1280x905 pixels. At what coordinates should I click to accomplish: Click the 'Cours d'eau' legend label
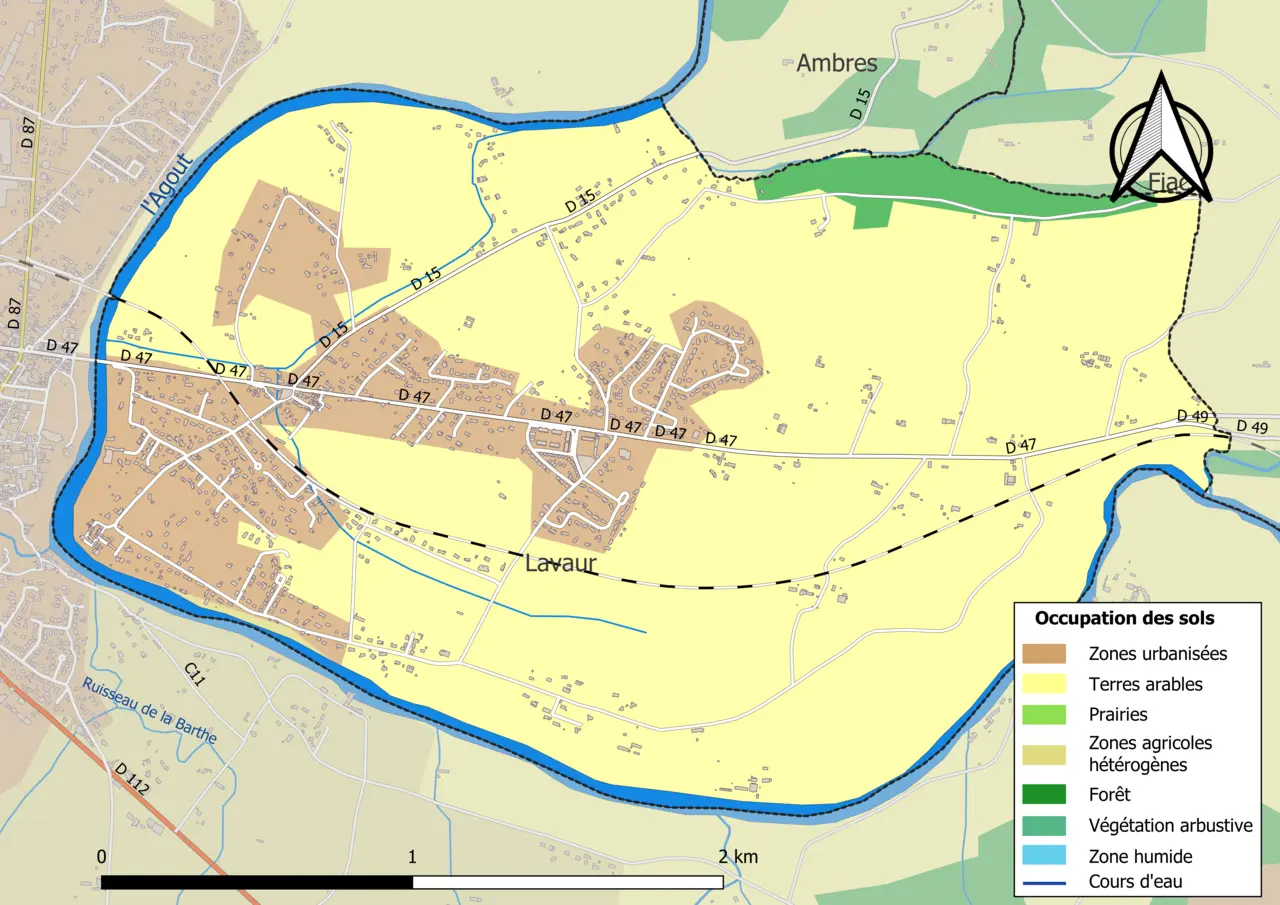tap(1136, 882)
